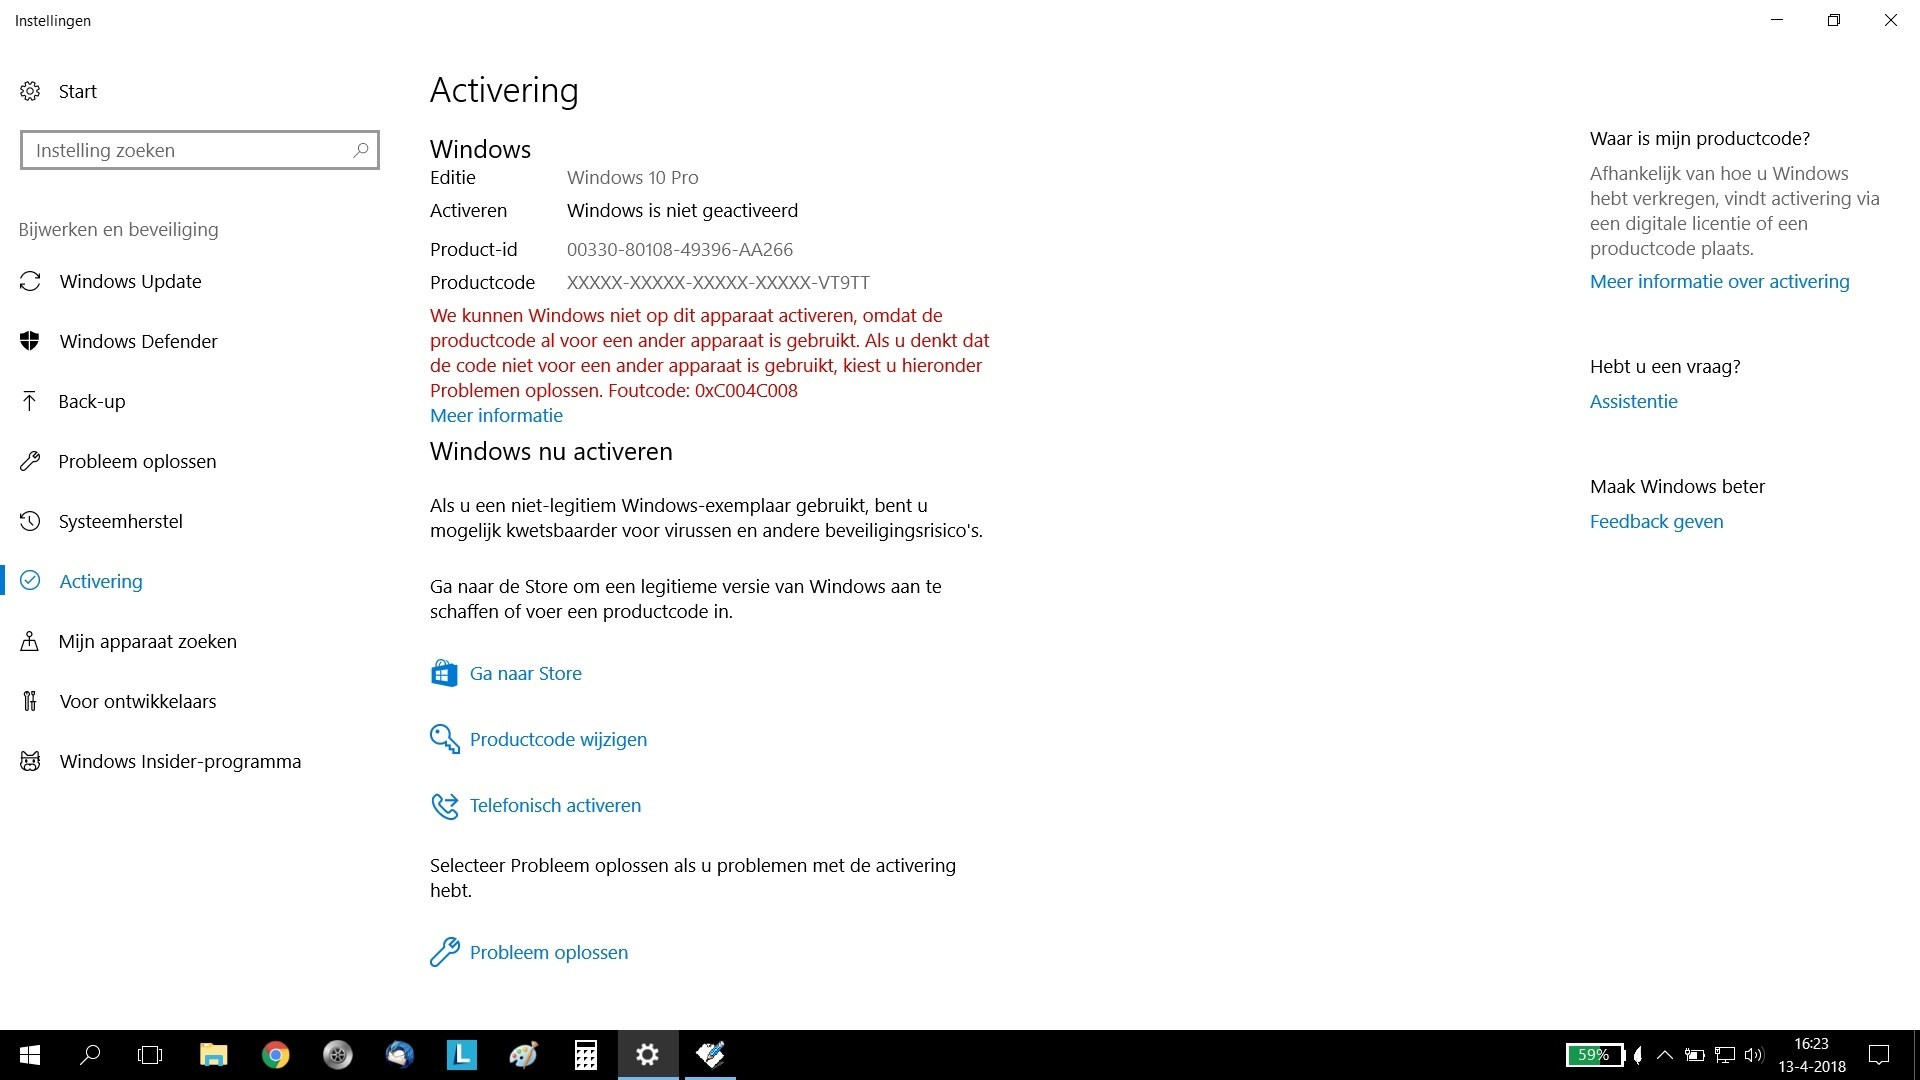The image size is (1920, 1080).
Task: Open Windows Update settings
Action: 130,281
